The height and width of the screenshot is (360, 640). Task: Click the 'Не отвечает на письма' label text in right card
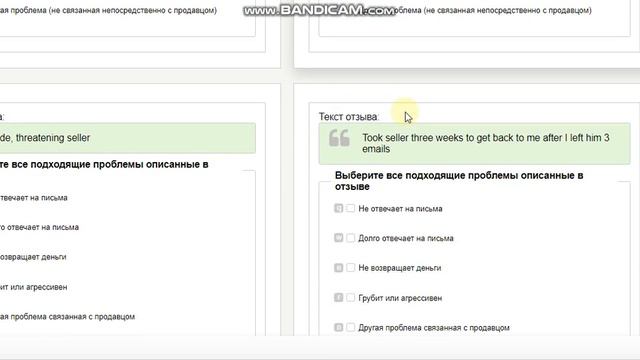coord(400,209)
